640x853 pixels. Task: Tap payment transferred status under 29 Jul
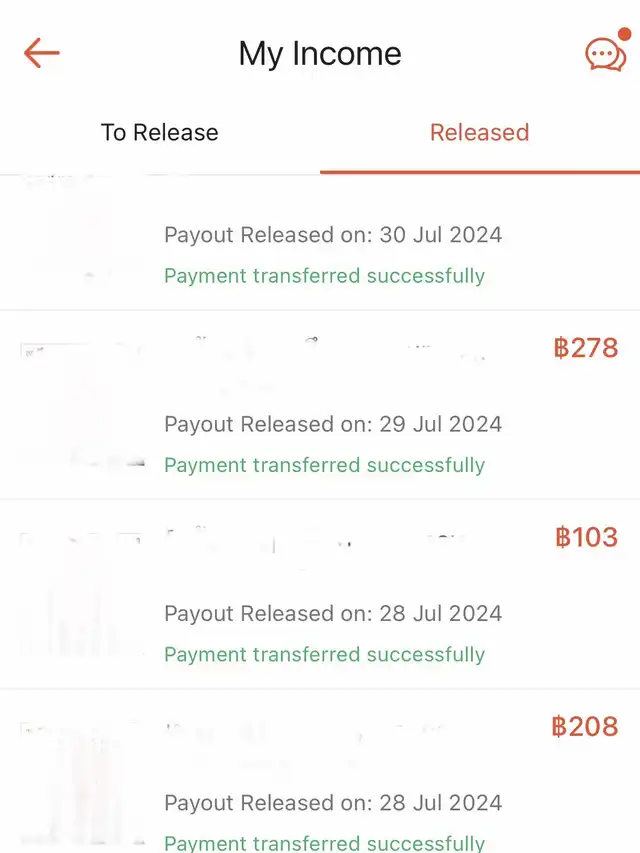click(x=324, y=465)
